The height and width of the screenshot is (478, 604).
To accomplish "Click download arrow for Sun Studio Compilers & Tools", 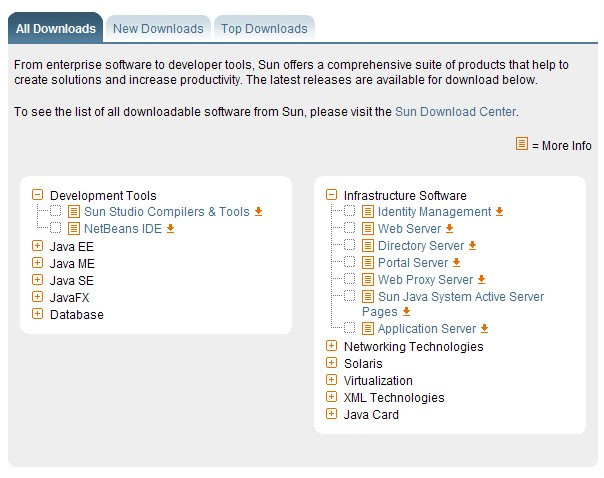I will point(258,211).
